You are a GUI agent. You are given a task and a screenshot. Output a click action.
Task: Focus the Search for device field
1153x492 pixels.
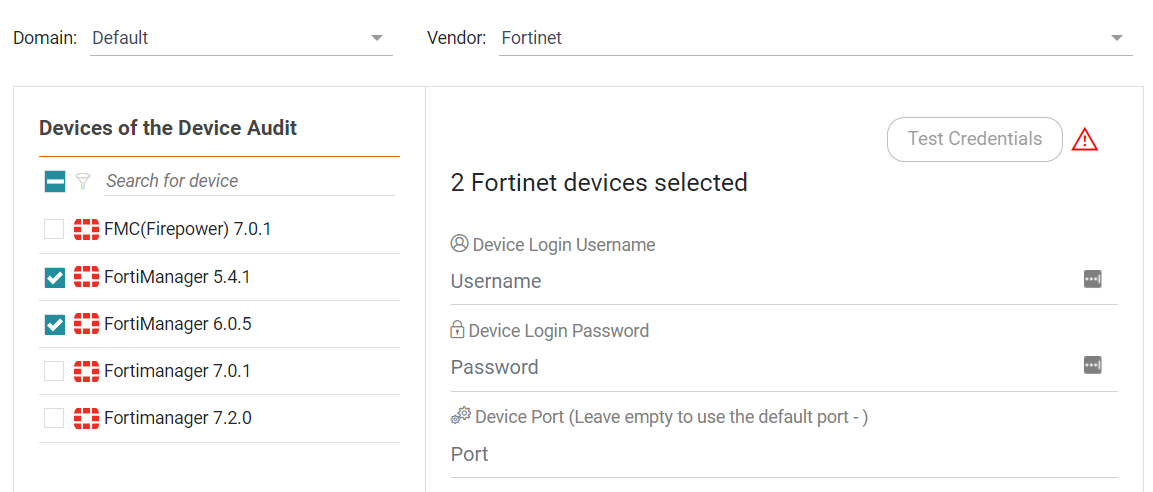tap(249, 181)
